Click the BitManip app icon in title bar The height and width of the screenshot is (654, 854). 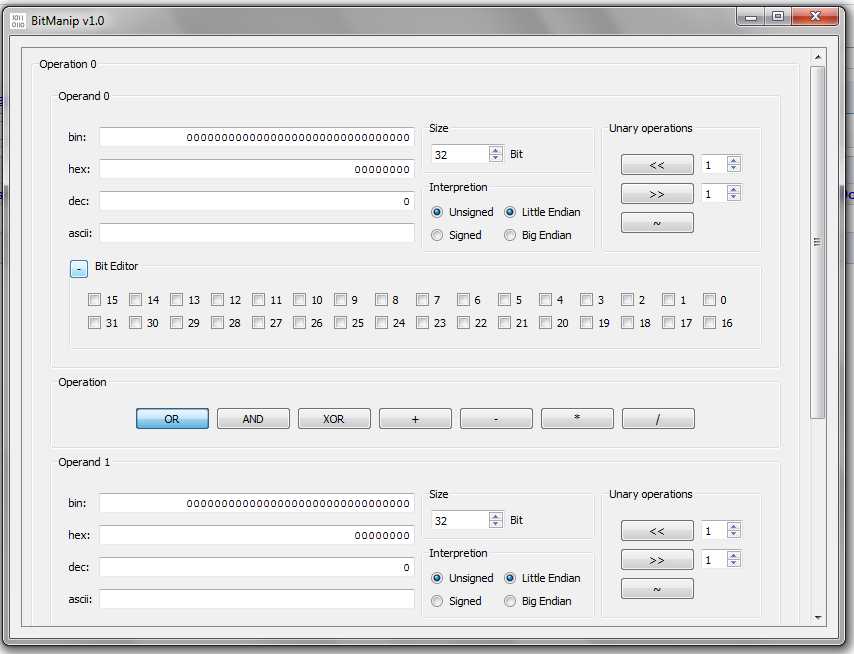(18, 21)
